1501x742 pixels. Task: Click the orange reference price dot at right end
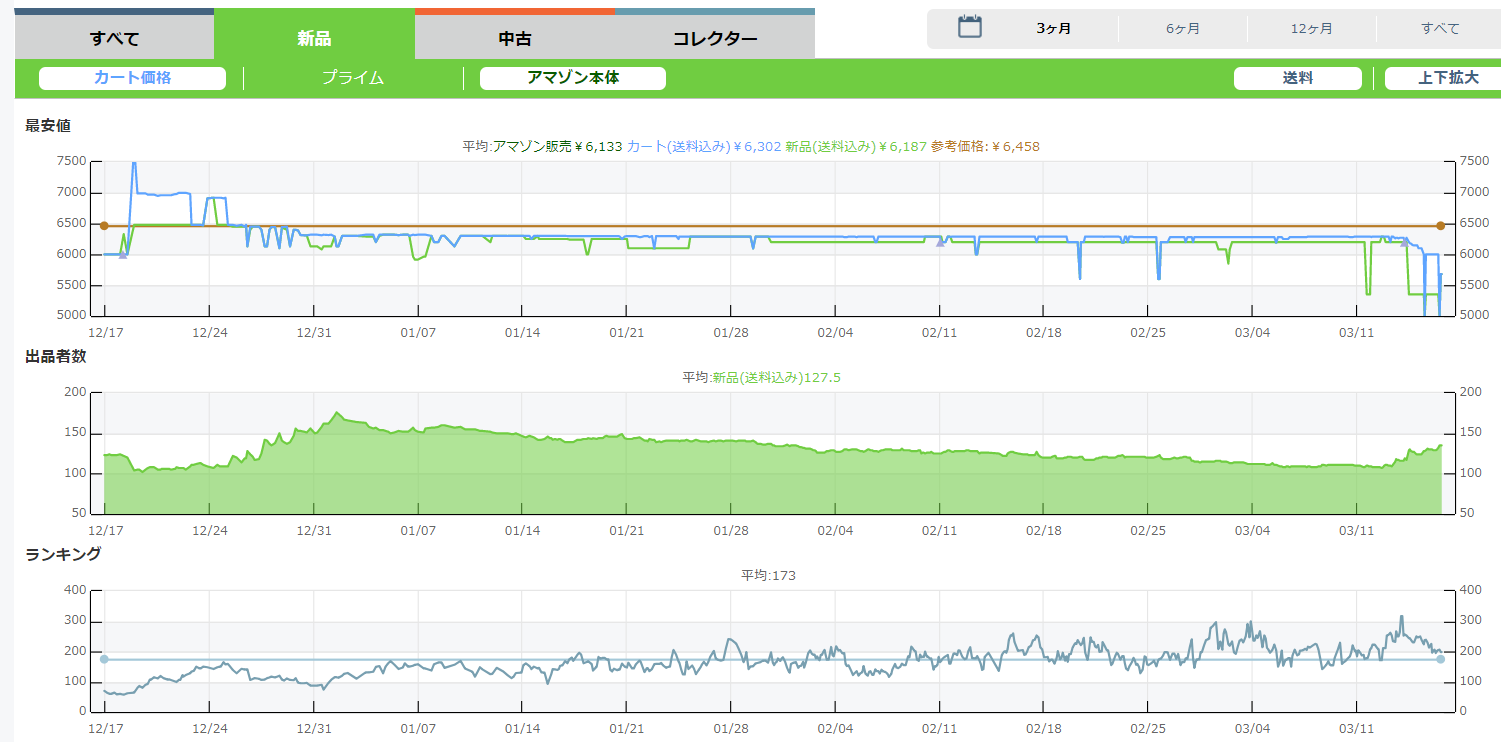tap(1440, 226)
